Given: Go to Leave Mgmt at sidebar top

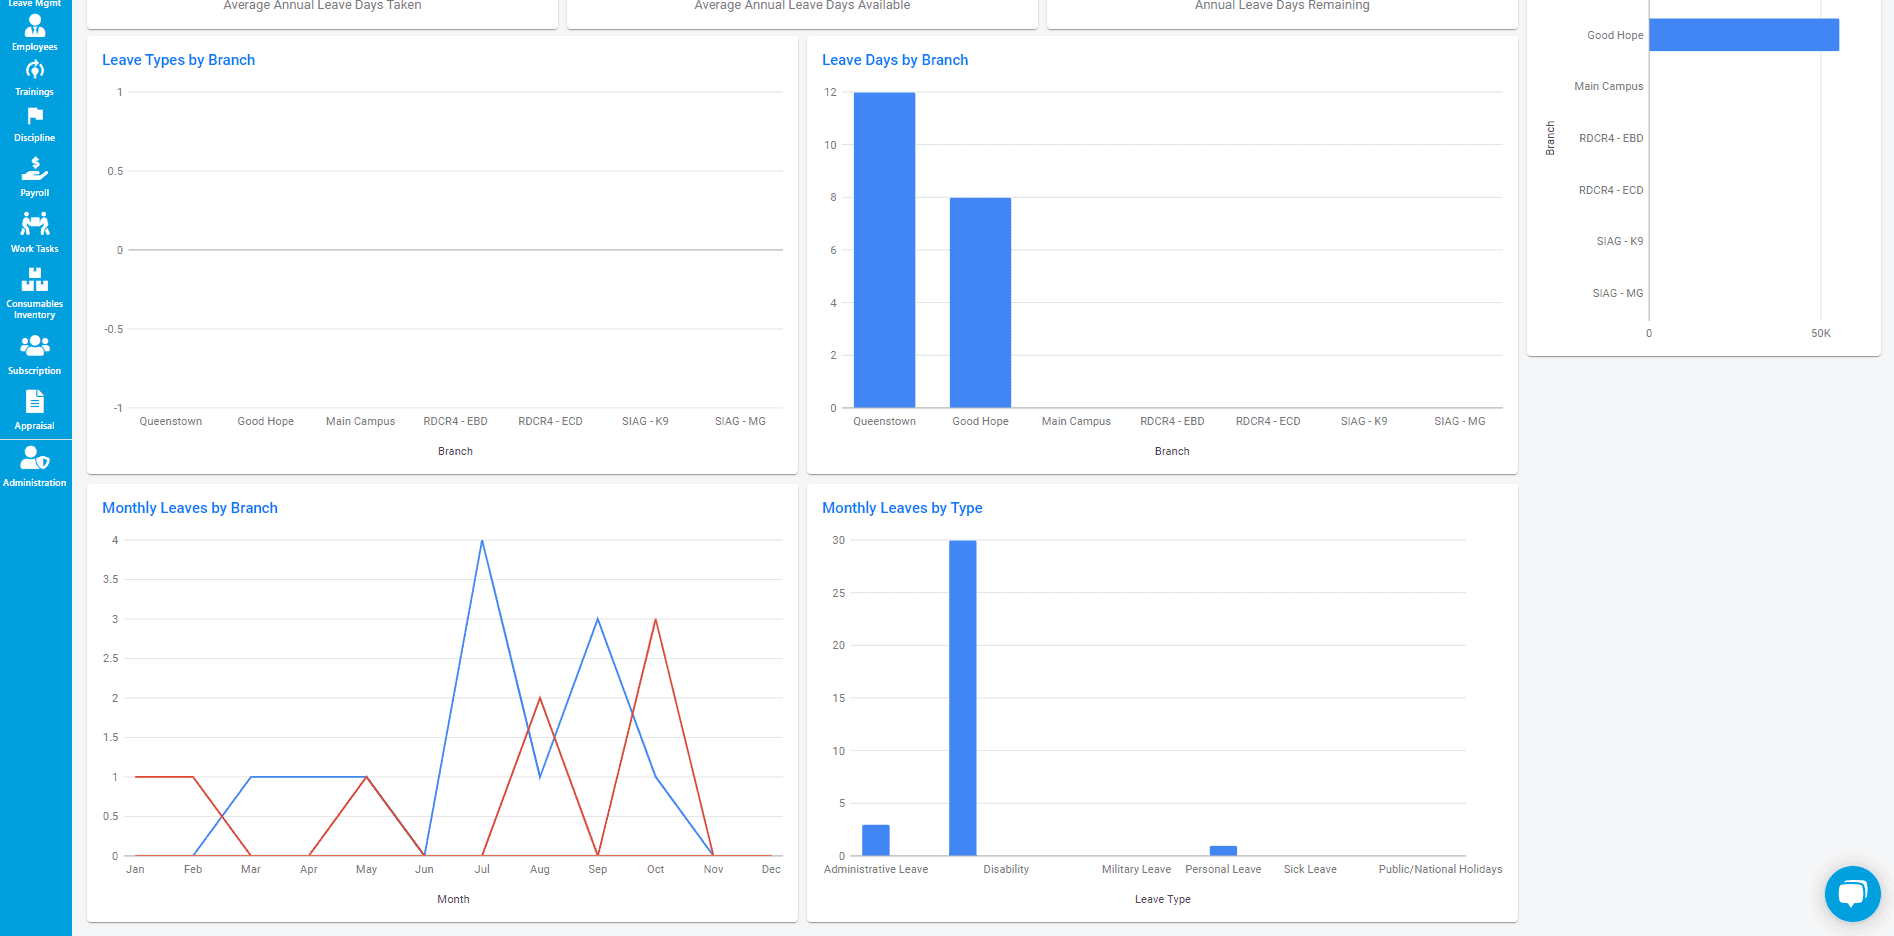Looking at the screenshot, I should coord(35,4).
